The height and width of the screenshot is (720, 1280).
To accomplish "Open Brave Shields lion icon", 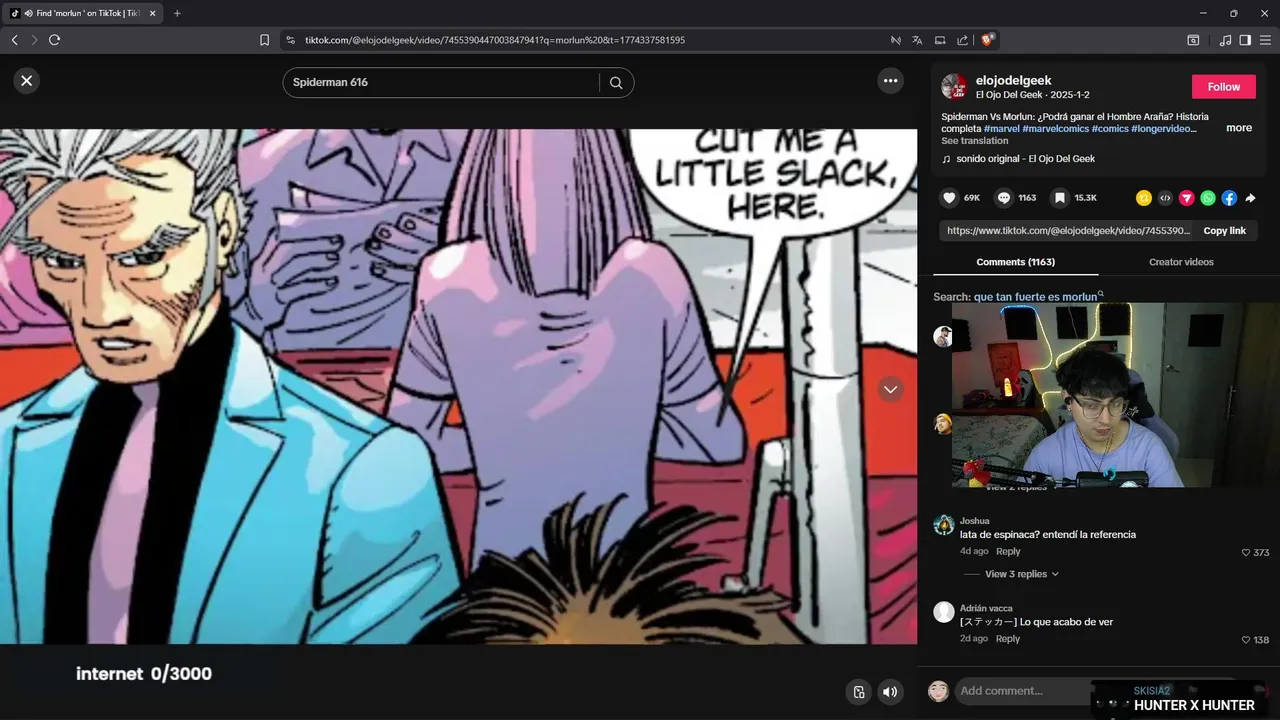I will point(988,40).
